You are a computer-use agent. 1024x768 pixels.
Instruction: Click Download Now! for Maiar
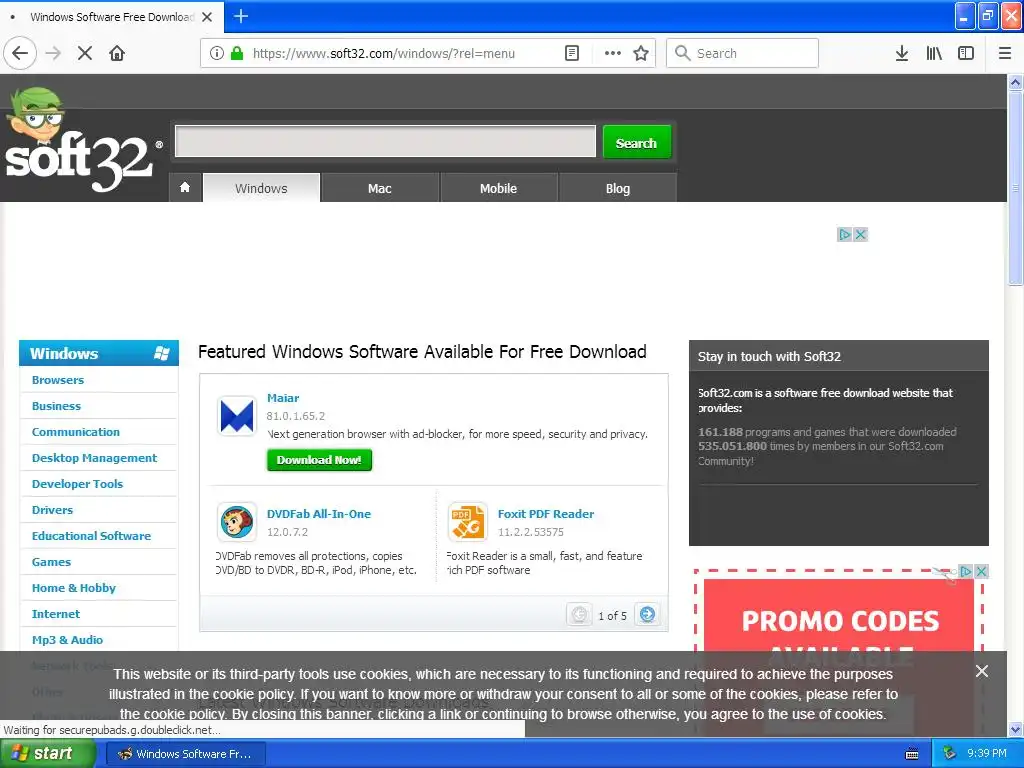click(x=319, y=460)
